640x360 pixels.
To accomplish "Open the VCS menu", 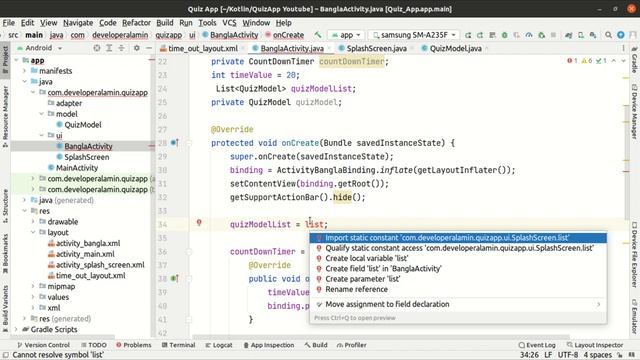I will coord(229,23).
